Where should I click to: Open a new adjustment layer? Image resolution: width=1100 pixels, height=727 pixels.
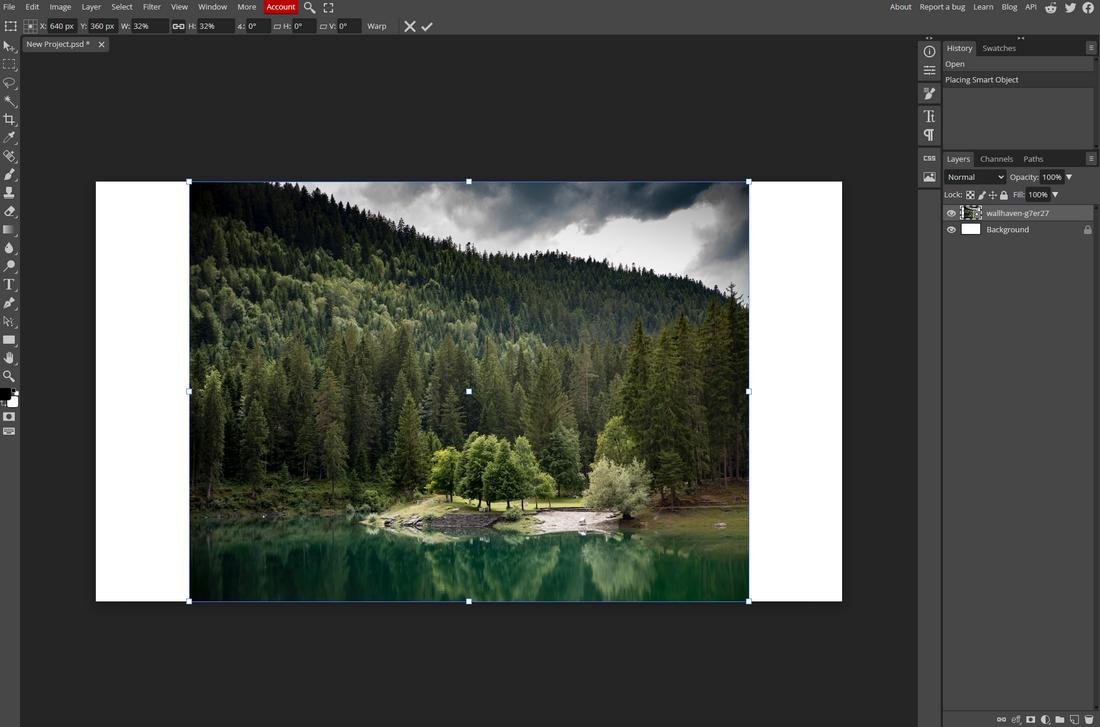coord(1045,719)
